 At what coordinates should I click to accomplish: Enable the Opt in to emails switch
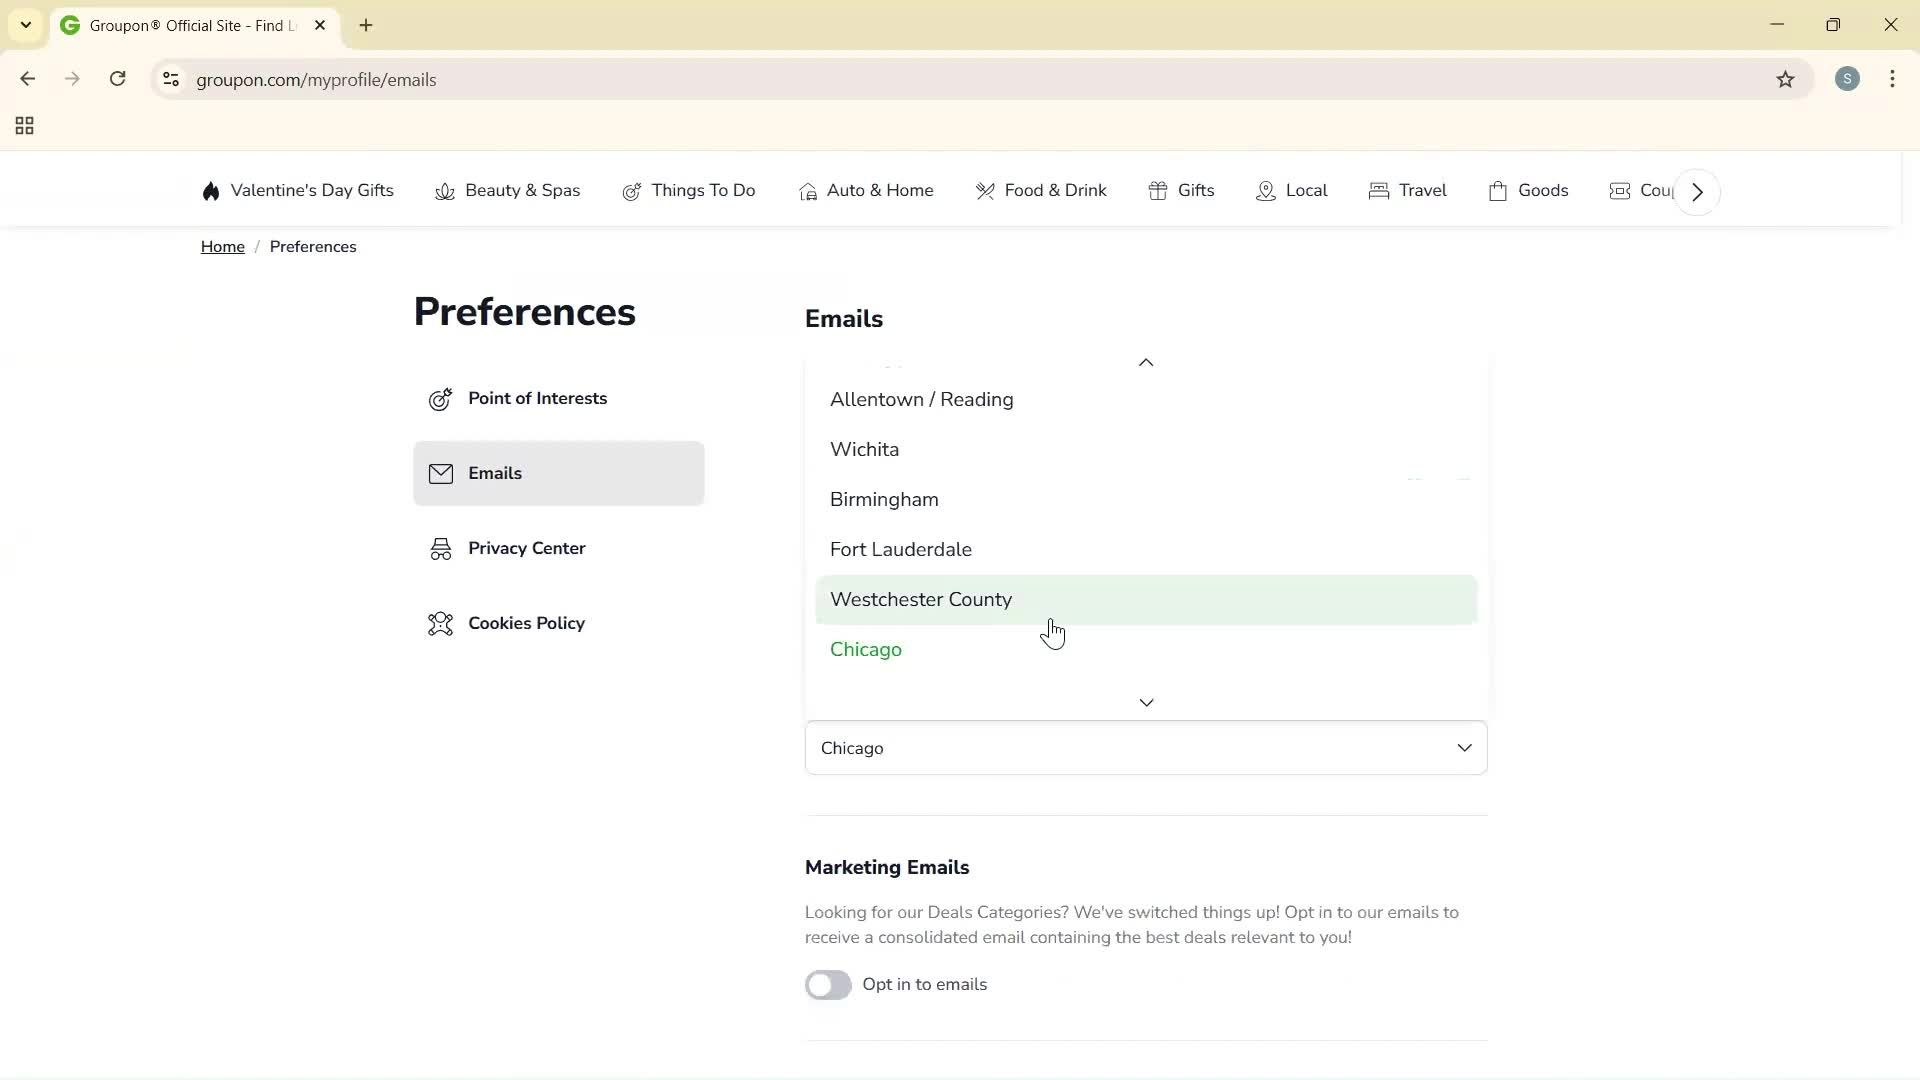tap(829, 985)
